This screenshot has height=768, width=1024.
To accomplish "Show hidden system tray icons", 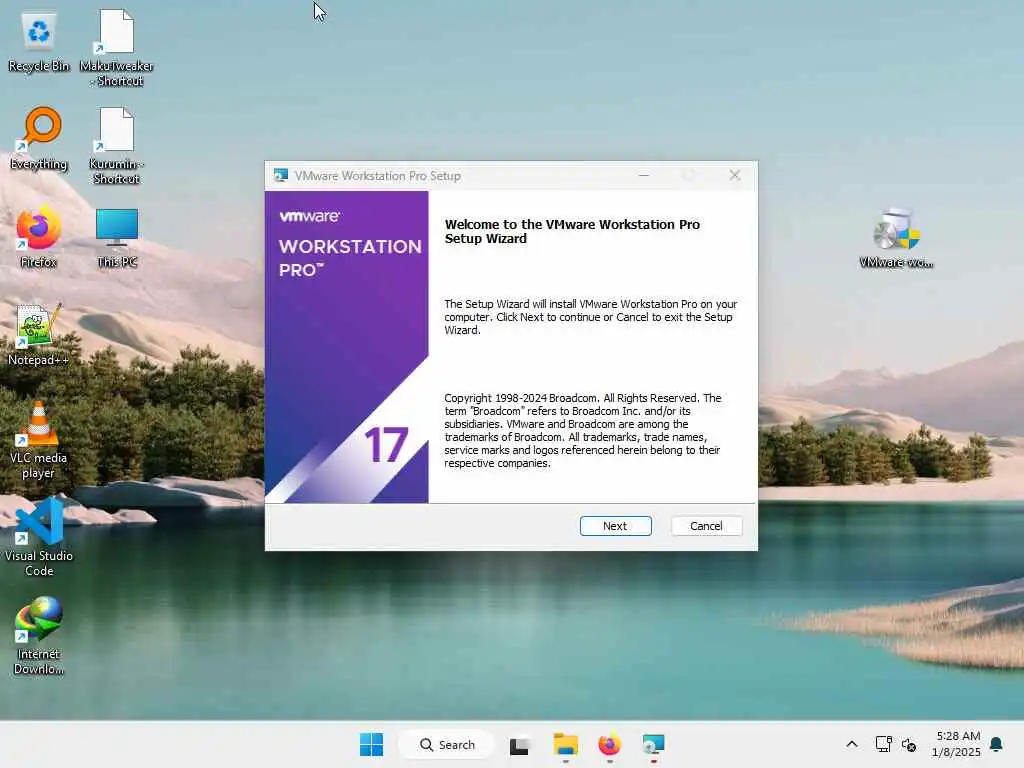I will [x=852, y=744].
